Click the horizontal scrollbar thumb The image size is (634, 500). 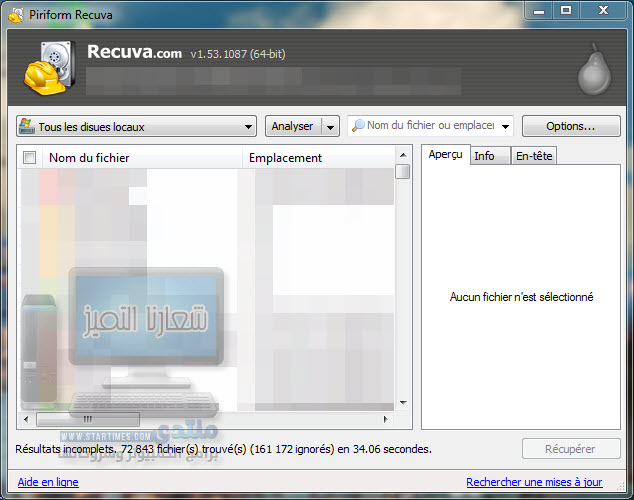tap(88, 419)
